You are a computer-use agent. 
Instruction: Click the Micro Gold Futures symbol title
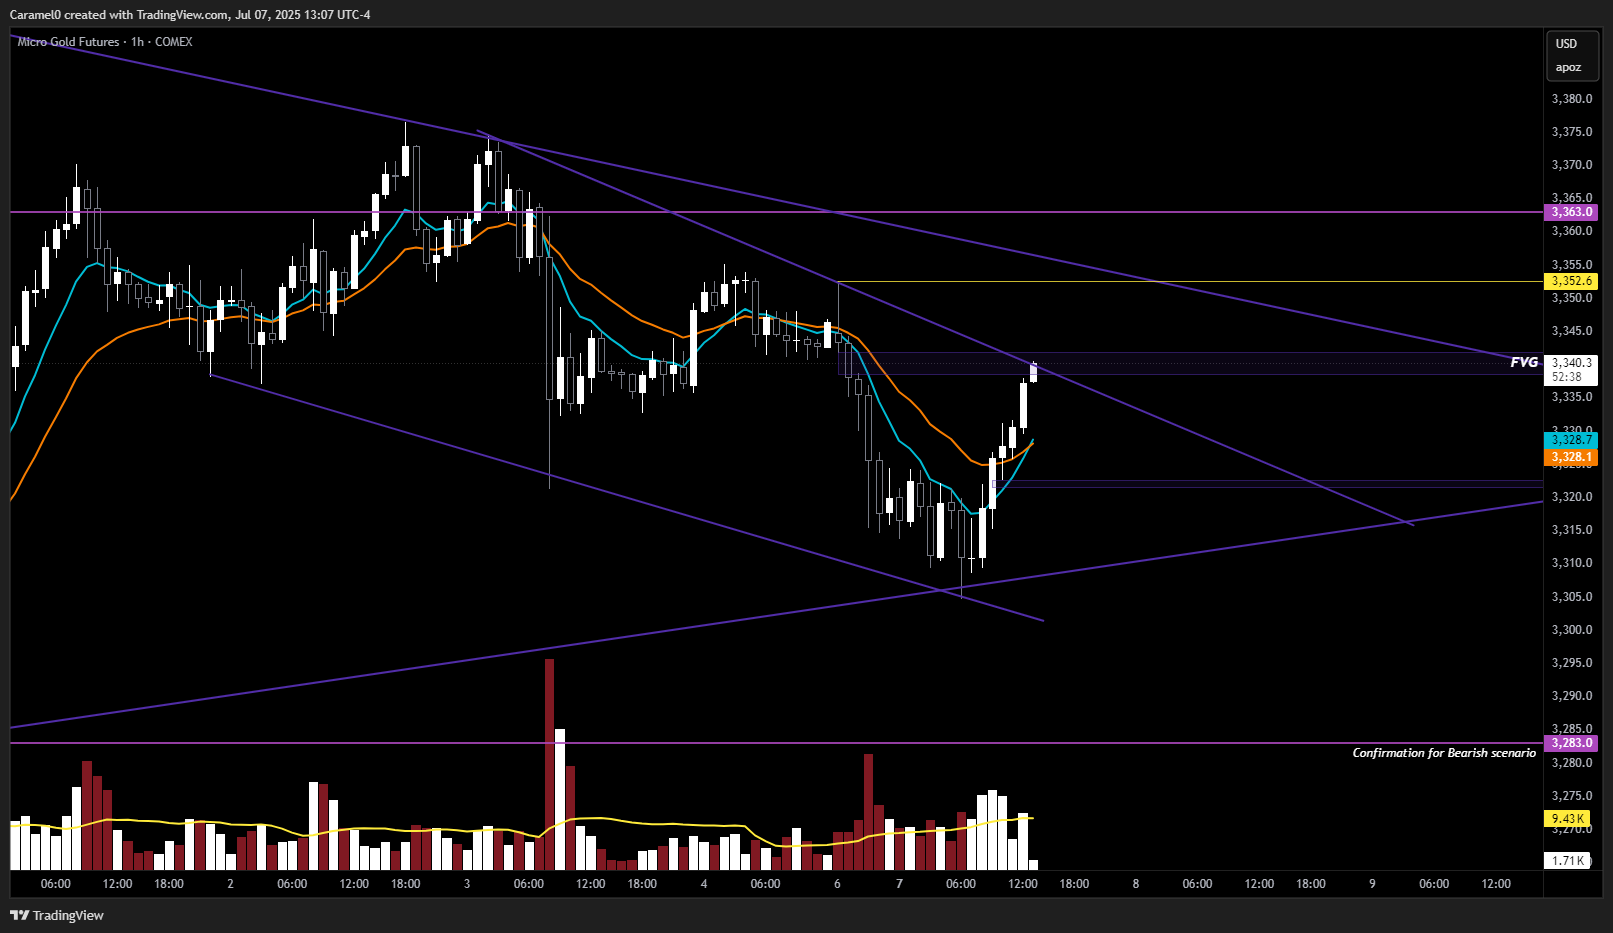(x=68, y=42)
